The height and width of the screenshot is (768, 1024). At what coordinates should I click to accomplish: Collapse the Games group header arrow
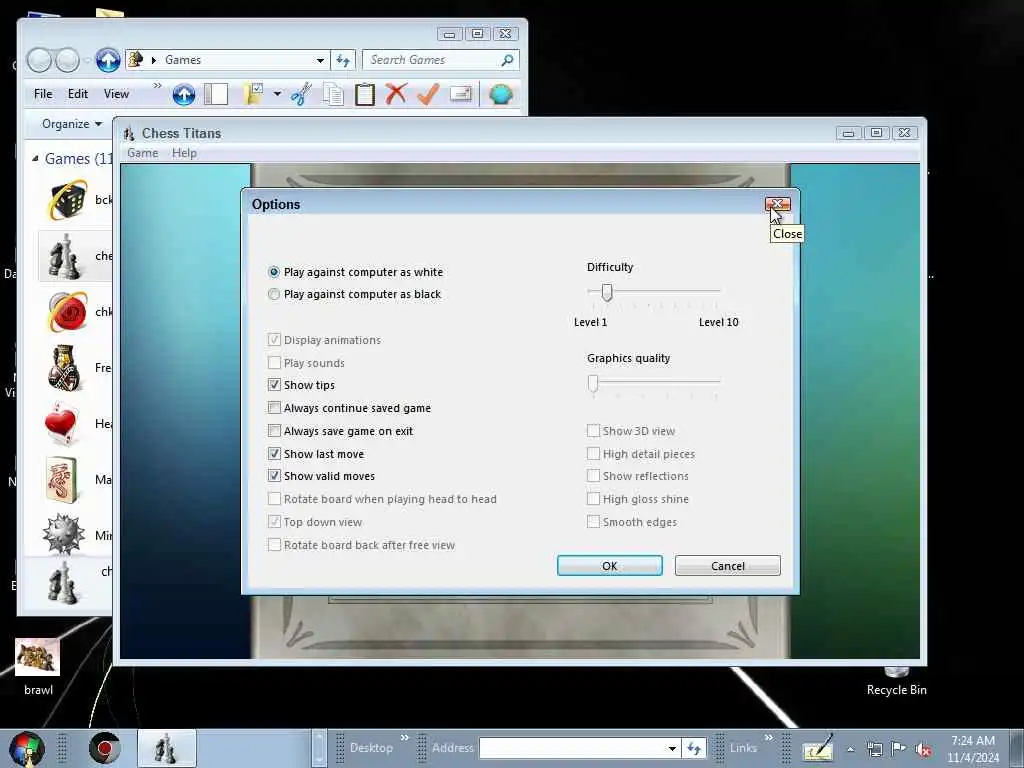click(35, 159)
